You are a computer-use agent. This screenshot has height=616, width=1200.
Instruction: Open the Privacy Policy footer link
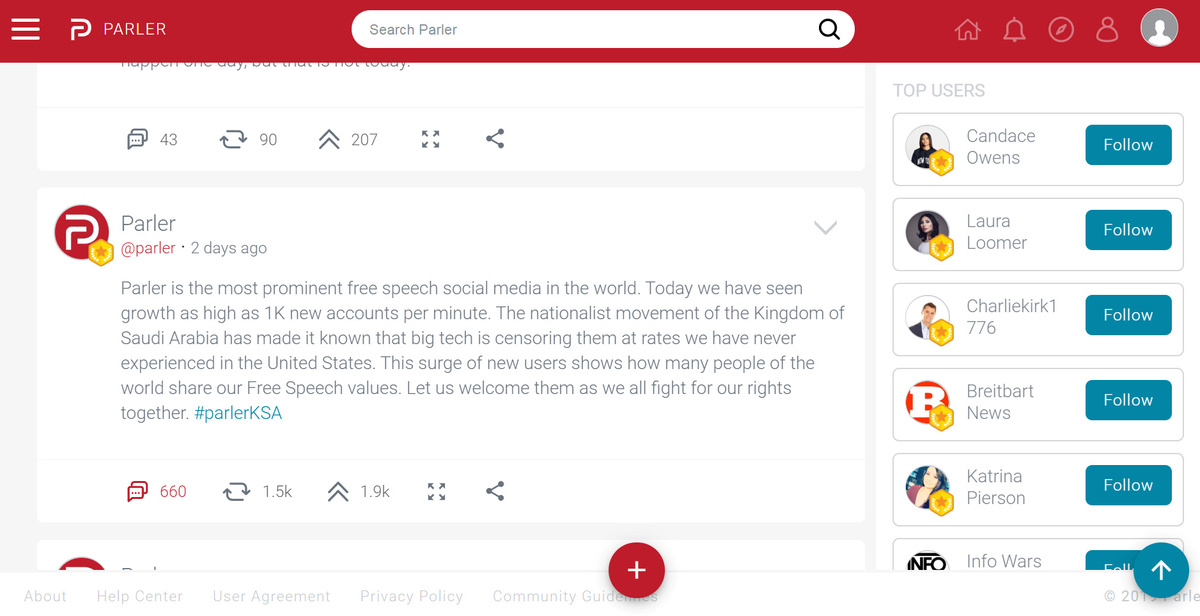411,596
